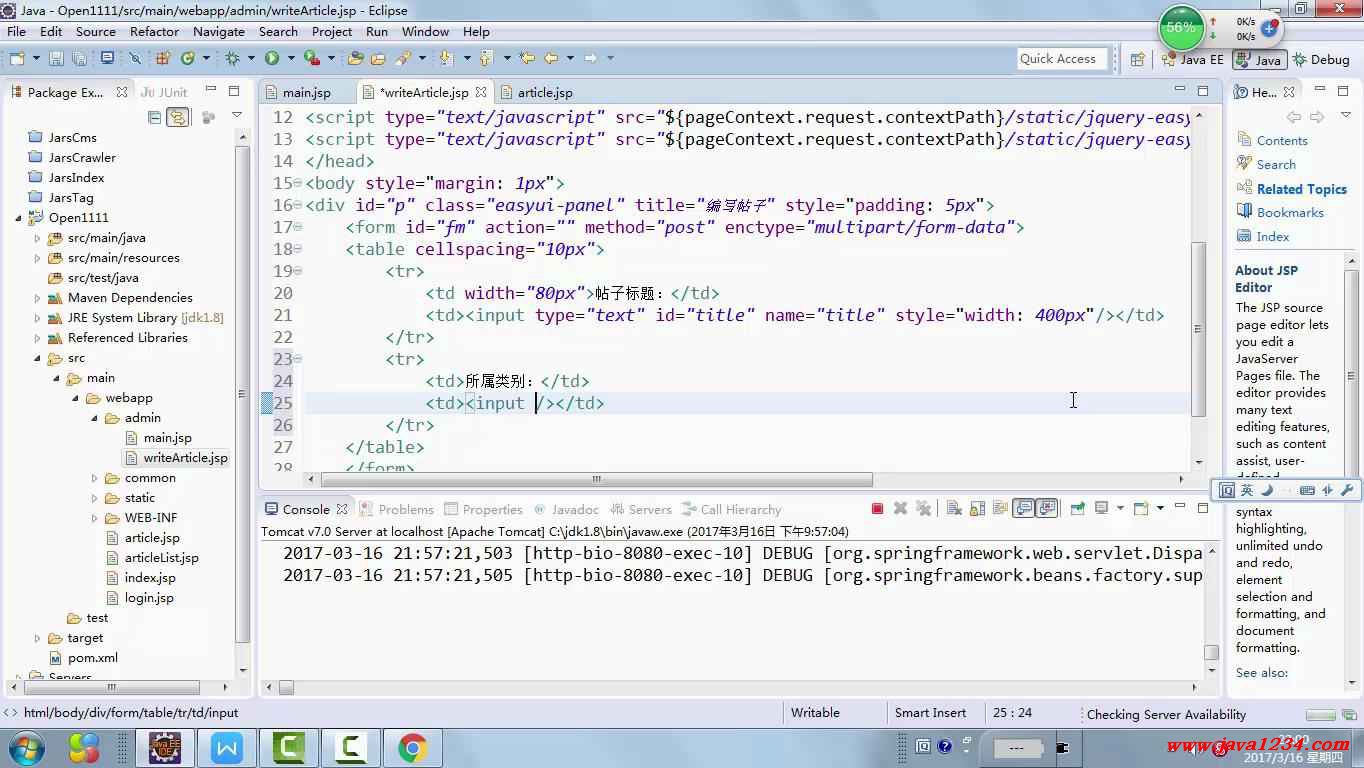Click the Console horizontal scrollbar thumb
This screenshot has height=768, width=1364.
[286, 687]
